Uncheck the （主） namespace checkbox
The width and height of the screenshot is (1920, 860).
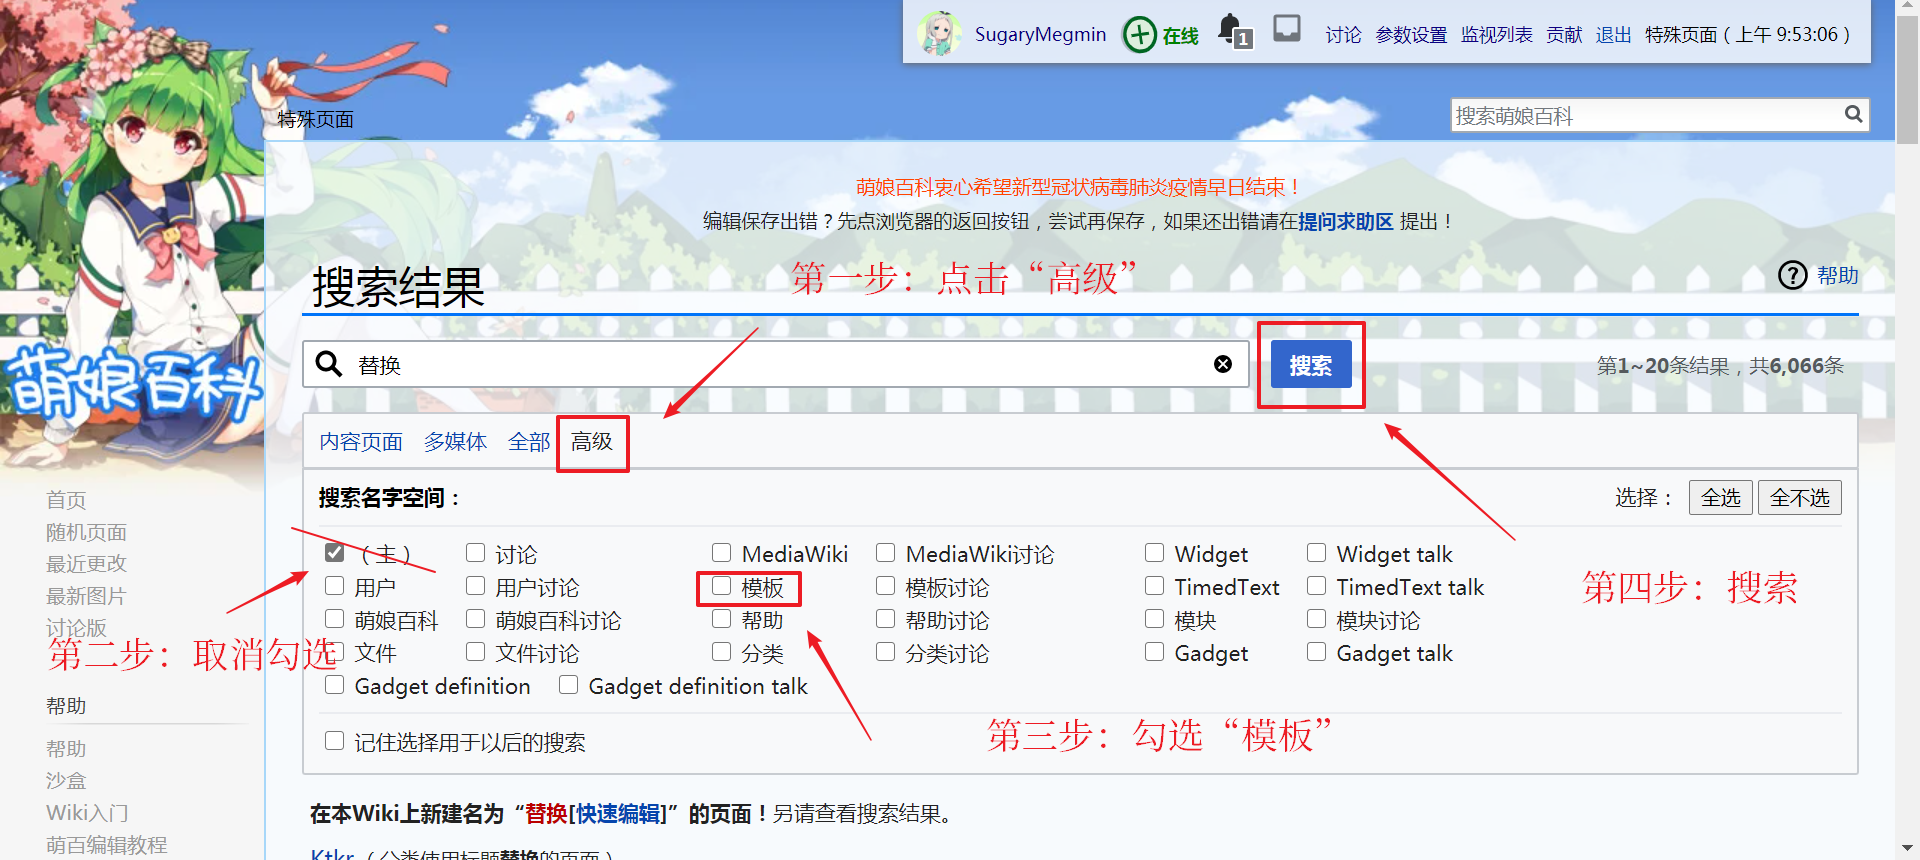pyautogui.click(x=335, y=553)
